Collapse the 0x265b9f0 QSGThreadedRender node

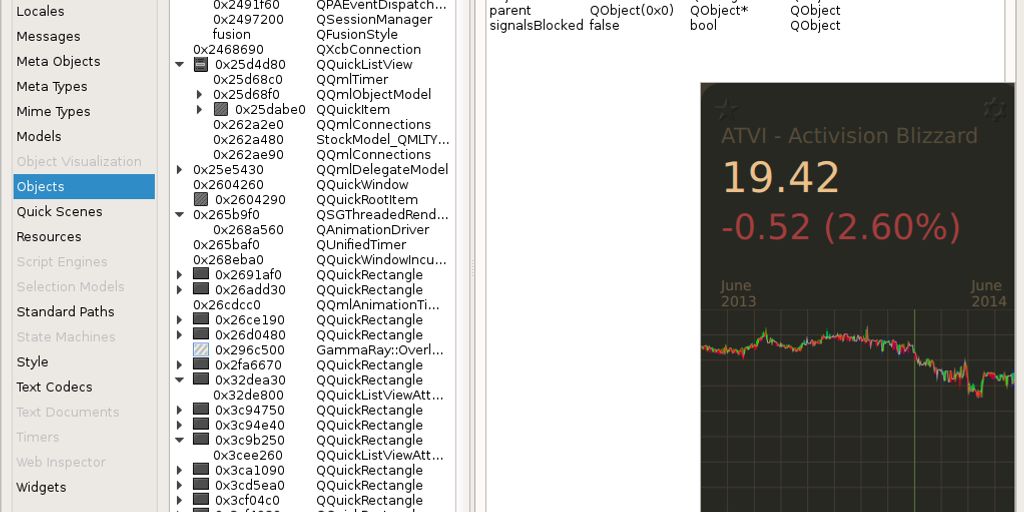point(180,215)
